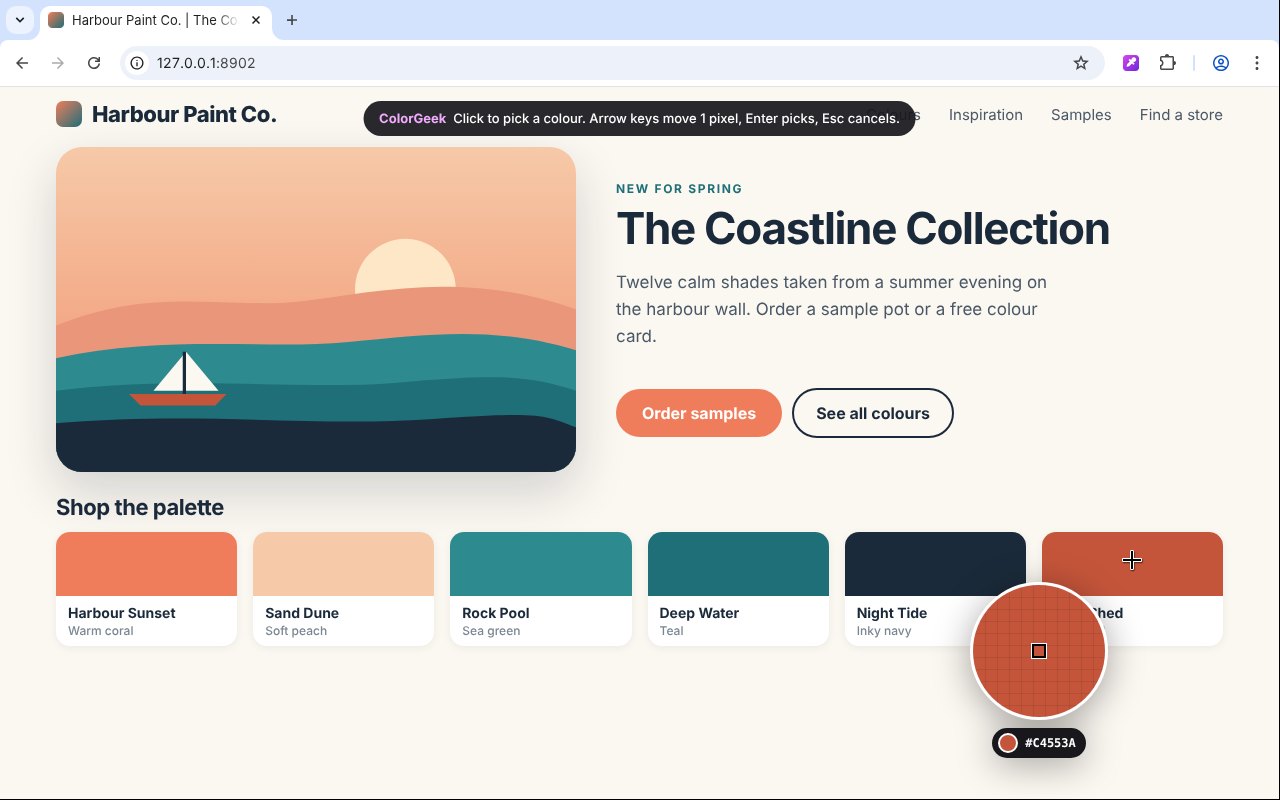1280x800 pixels.
Task: Click the #C4553A hex value label
Action: (x=1050, y=743)
